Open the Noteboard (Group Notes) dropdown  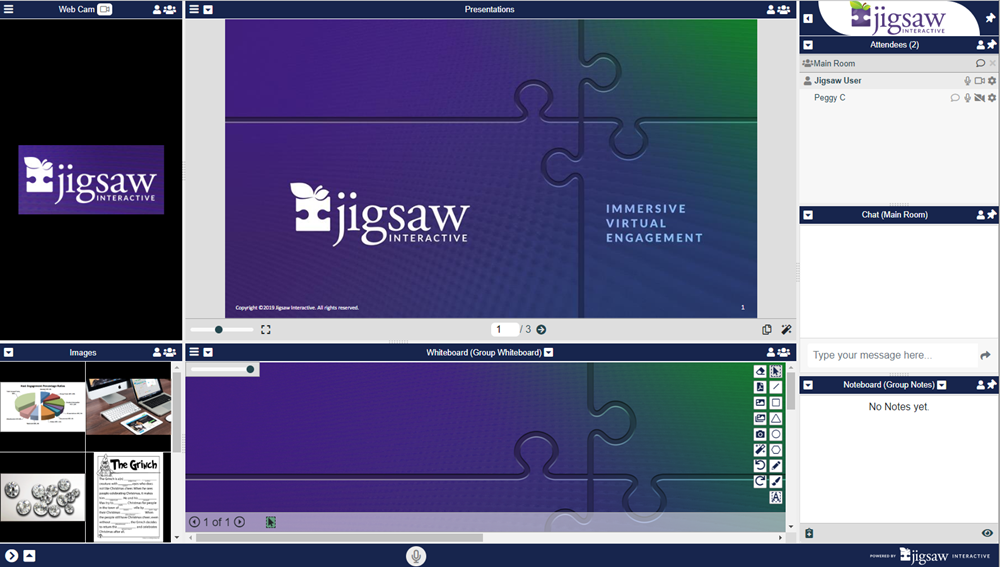click(x=941, y=385)
